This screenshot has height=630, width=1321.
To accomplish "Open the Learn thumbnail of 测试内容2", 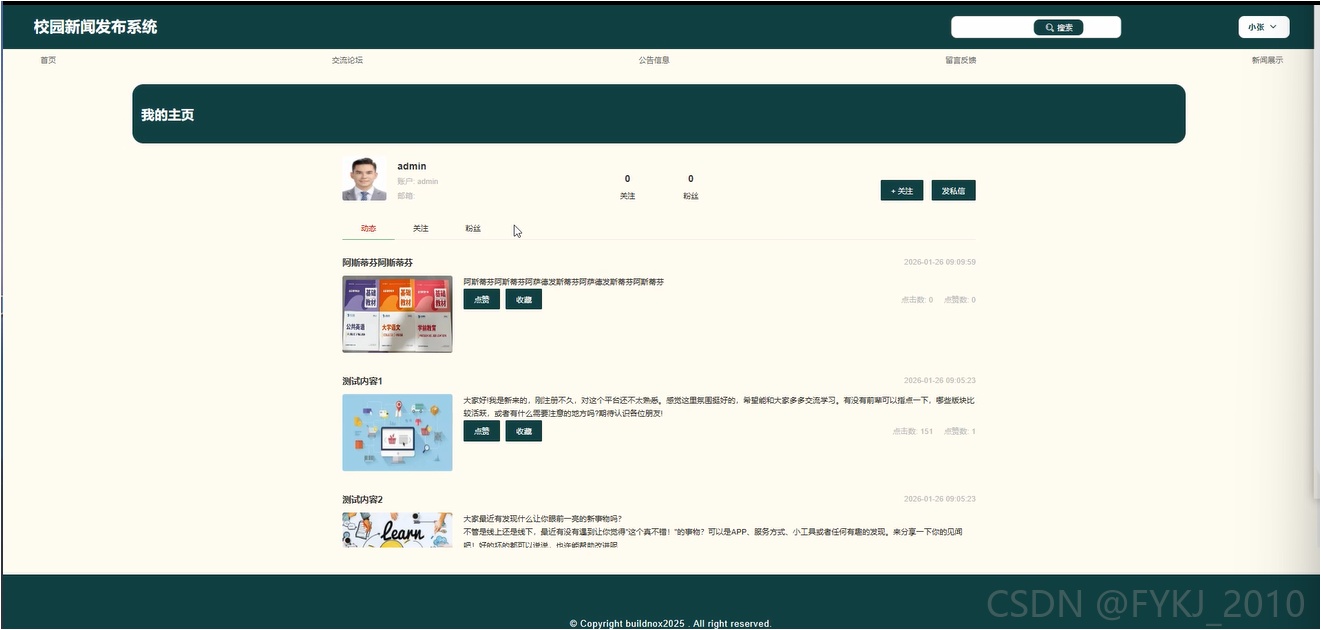I will tap(397, 530).
